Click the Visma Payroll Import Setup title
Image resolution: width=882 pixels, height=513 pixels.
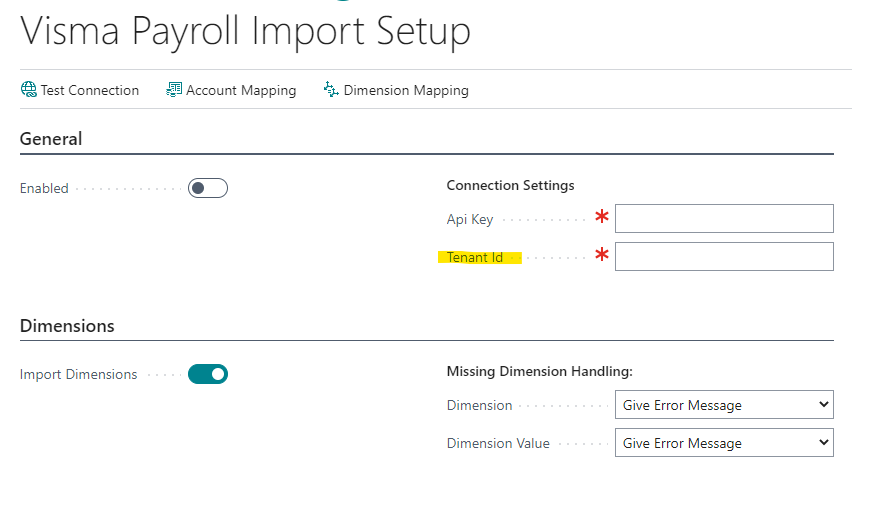click(x=245, y=31)
